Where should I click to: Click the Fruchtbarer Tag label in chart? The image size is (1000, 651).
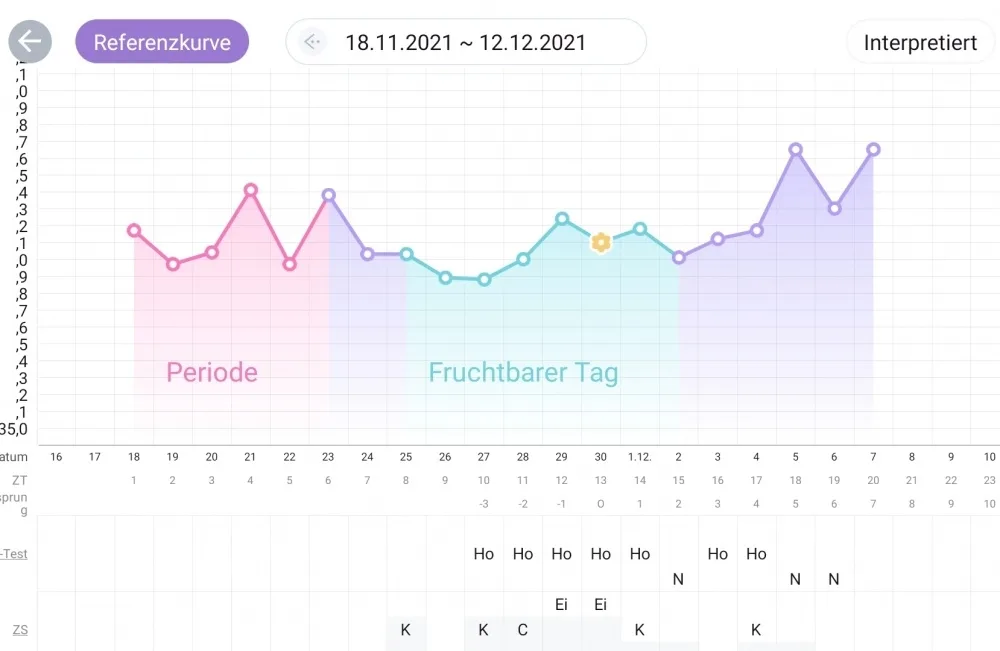[x=523, y=373]
